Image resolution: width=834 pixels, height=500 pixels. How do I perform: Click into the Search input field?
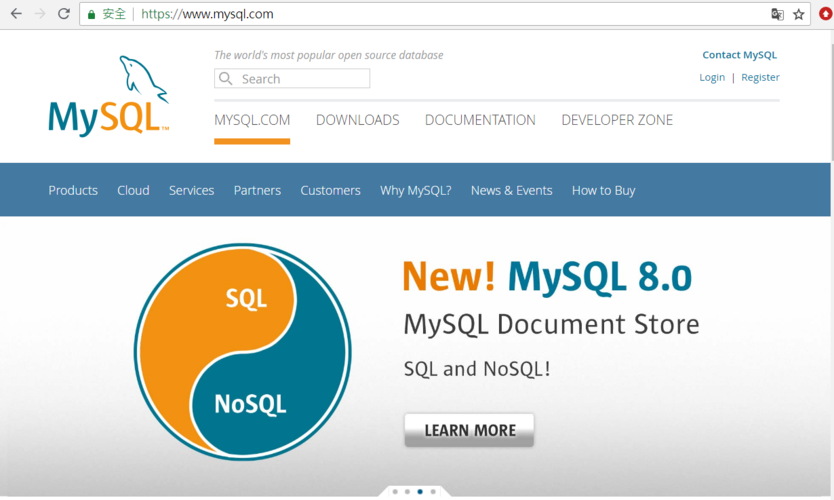click(x=292, y=79)
